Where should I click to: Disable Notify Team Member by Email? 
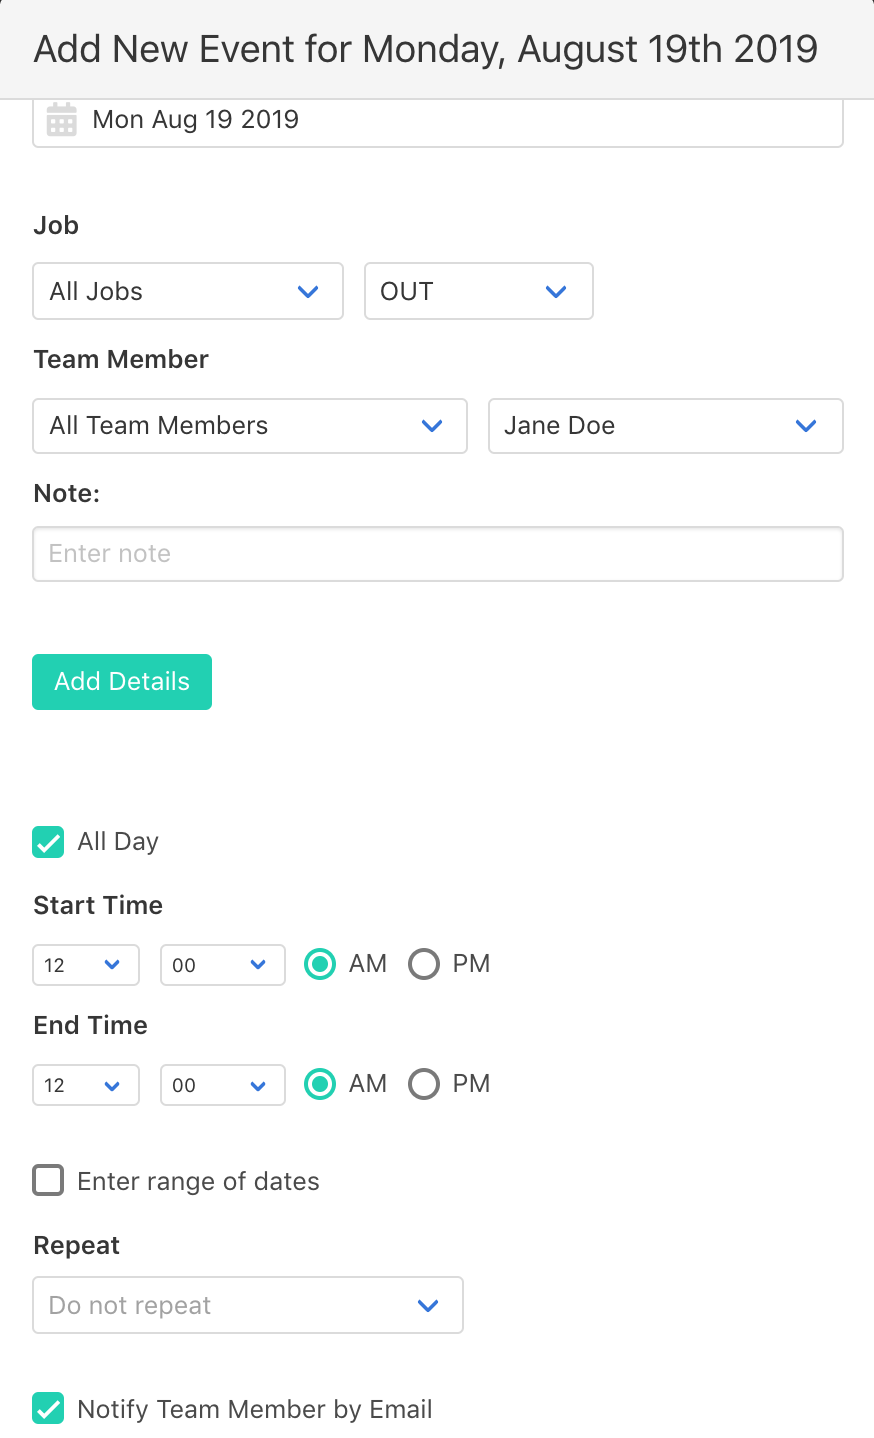coord(48,1408)
